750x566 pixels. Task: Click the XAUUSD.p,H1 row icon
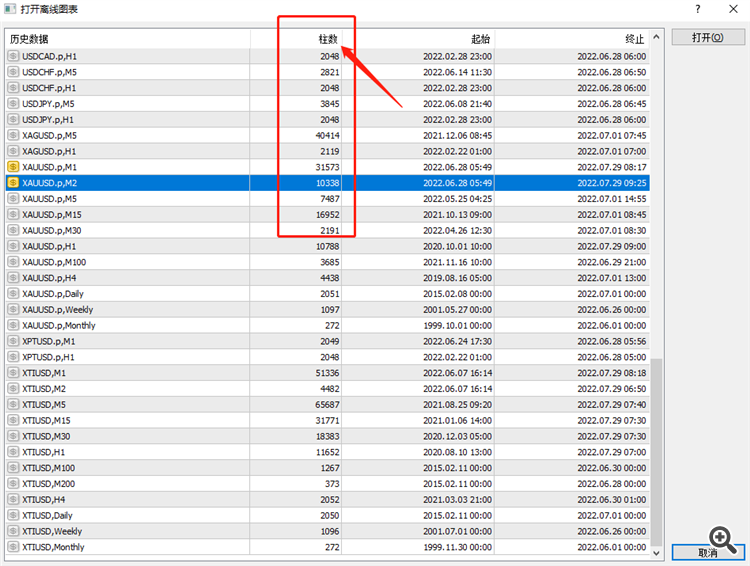13,246
